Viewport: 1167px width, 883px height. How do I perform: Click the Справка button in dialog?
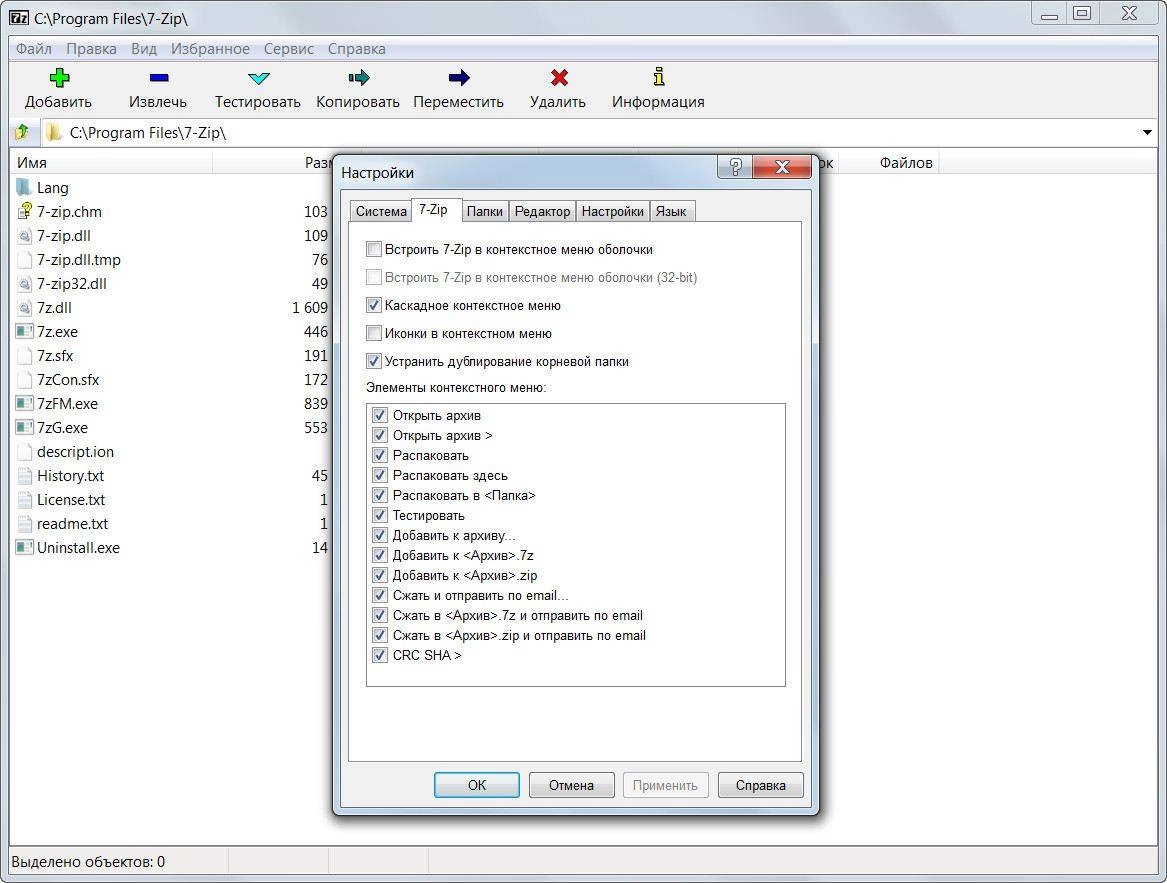click(761, 785)
